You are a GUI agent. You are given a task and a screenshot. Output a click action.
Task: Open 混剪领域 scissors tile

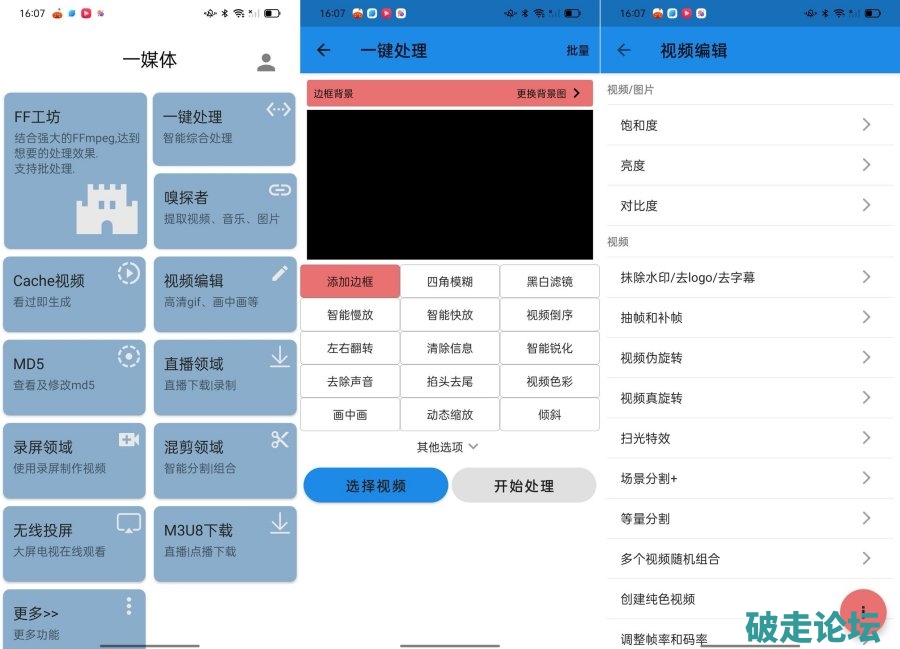224,455
